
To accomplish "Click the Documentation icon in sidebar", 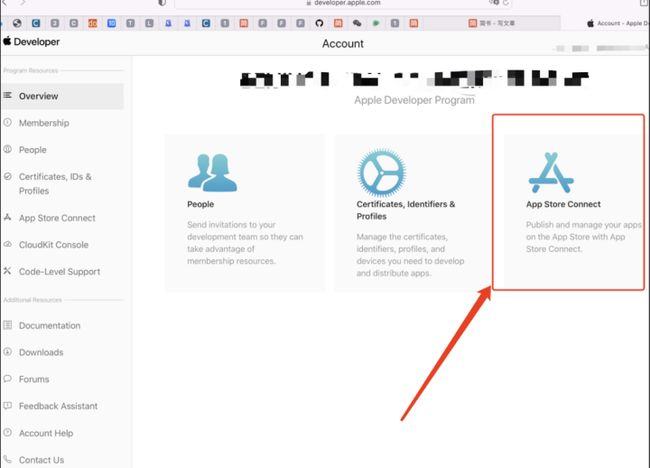I will [7, 325].
